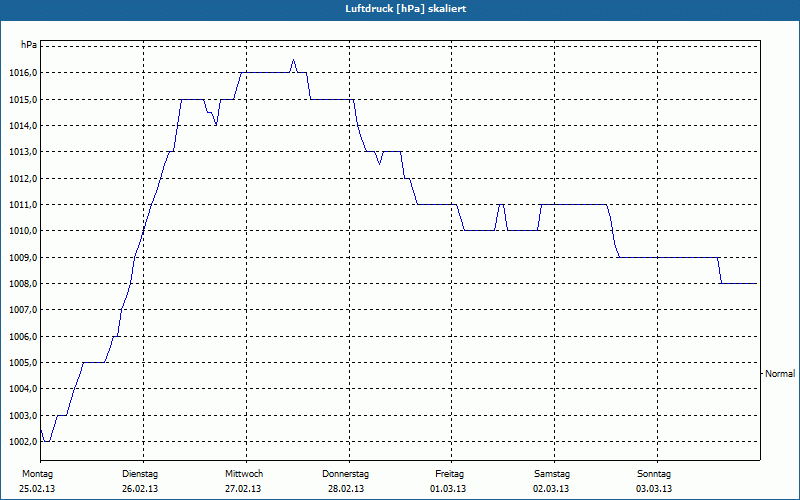Click the 1008,0 axis value

coord(23,284)
